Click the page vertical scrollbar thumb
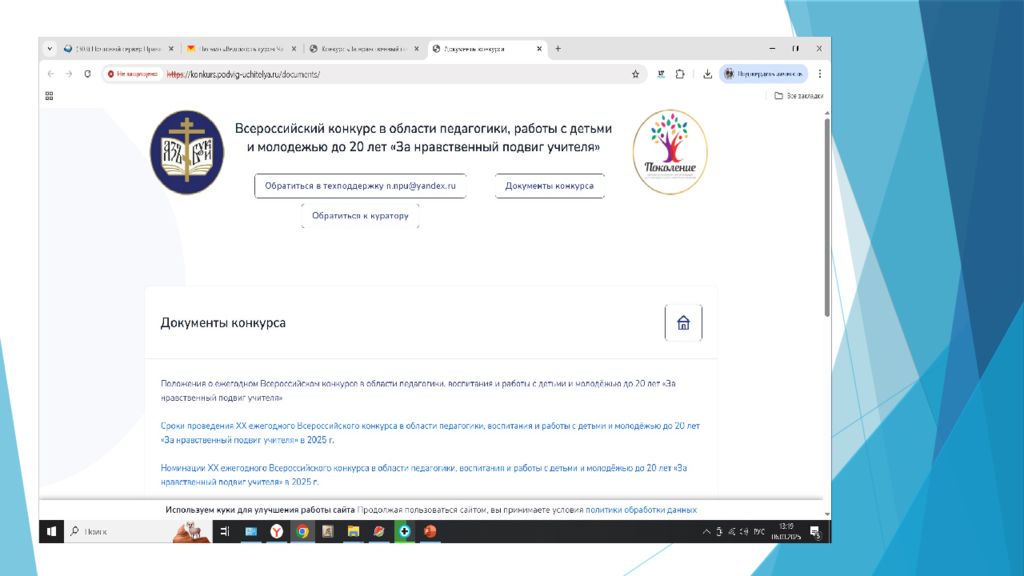This screenshot has height=576, width=1024. (827, 219)
